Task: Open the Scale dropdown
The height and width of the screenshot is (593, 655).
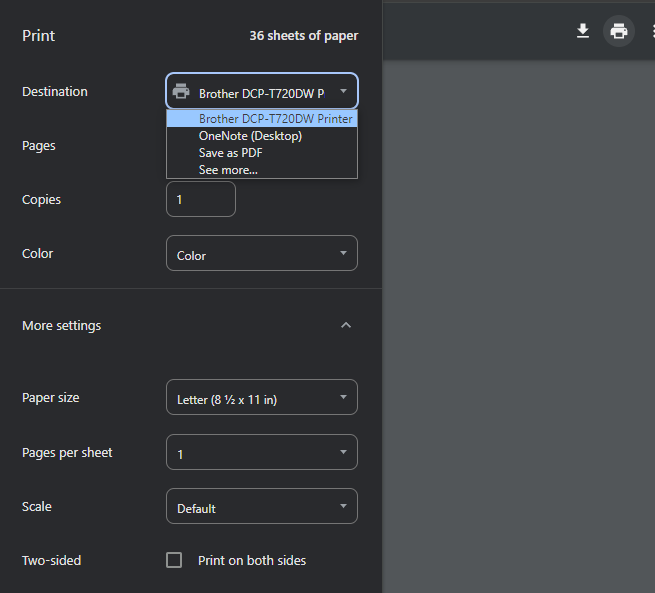Action: pos(262,506)
